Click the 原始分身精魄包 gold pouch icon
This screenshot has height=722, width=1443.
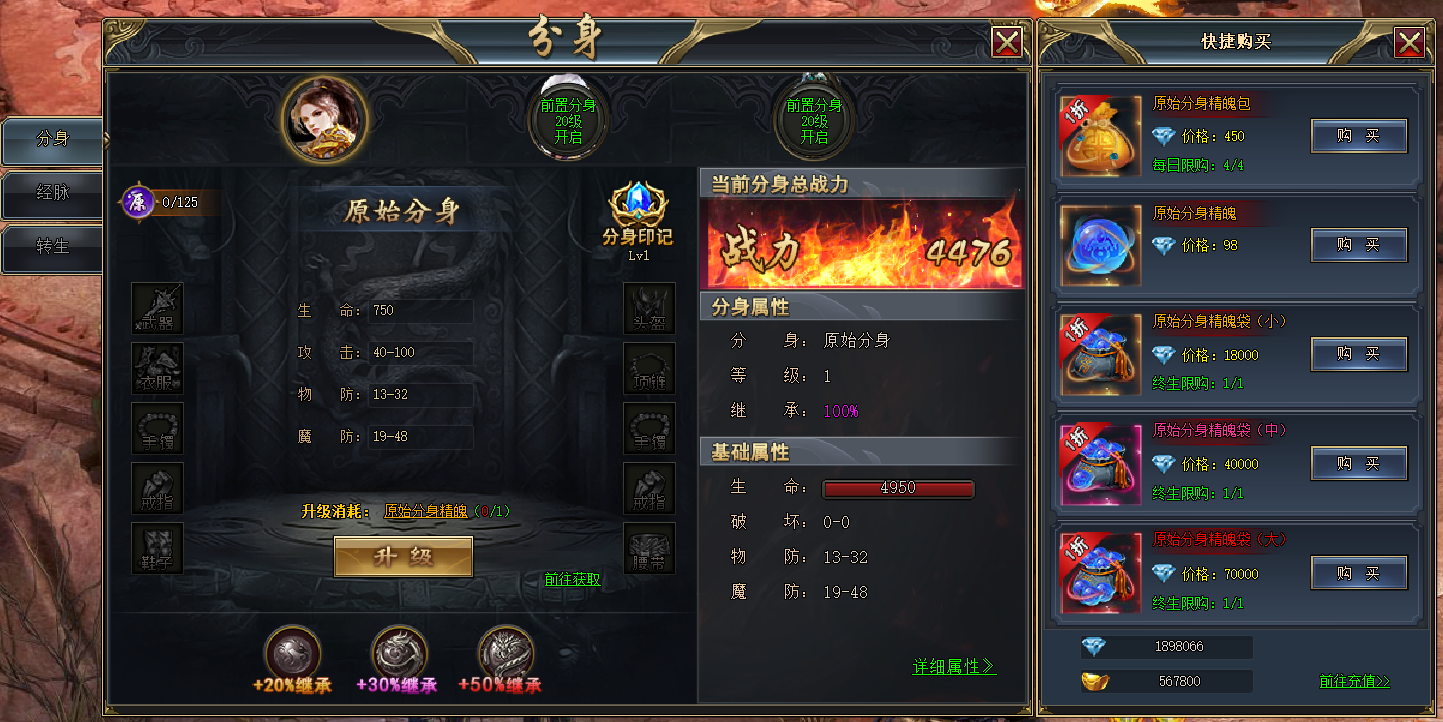coord(1101,136)
